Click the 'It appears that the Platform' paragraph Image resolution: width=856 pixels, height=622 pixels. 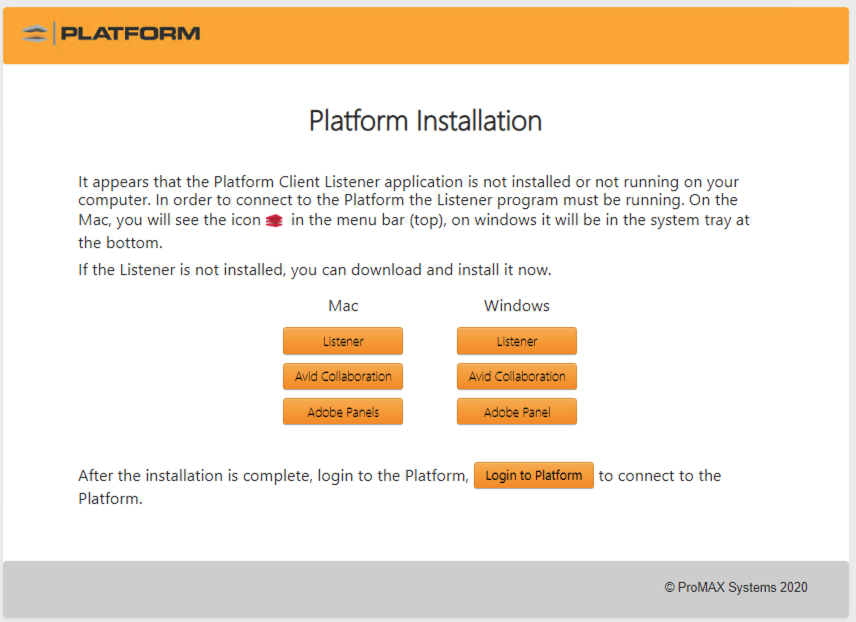pyautogui.click(x=414, y=212)
